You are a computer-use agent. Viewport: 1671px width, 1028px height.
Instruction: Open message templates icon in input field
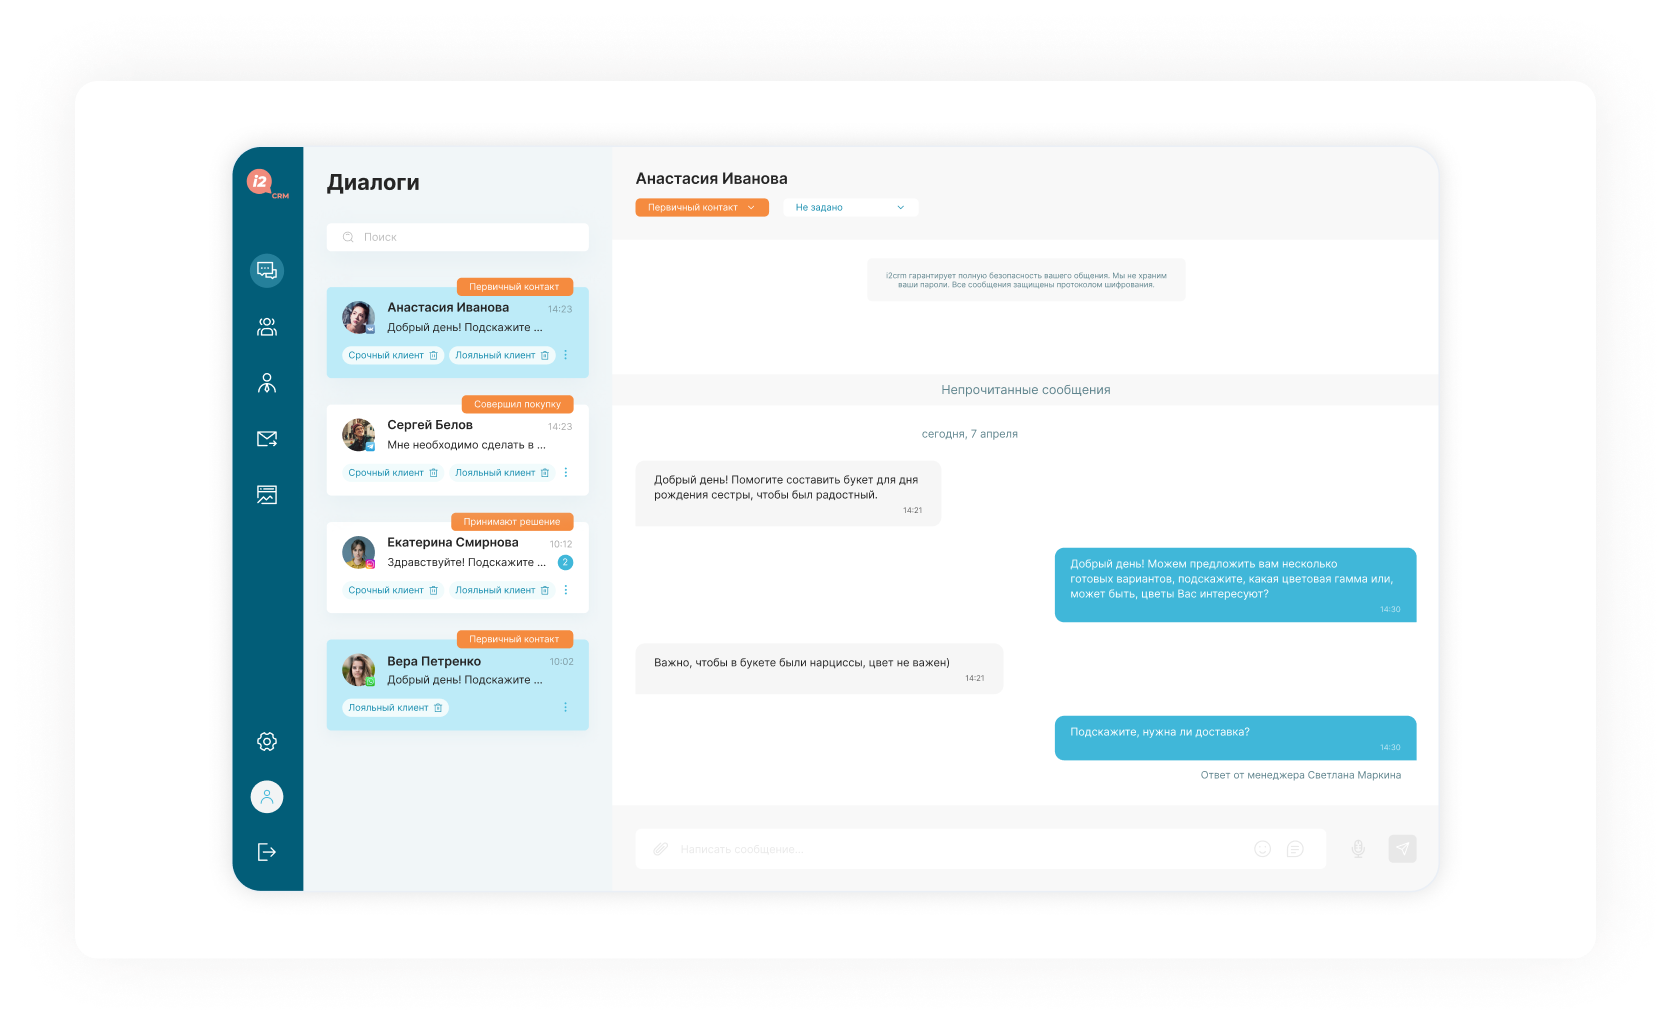point(1295,849)
